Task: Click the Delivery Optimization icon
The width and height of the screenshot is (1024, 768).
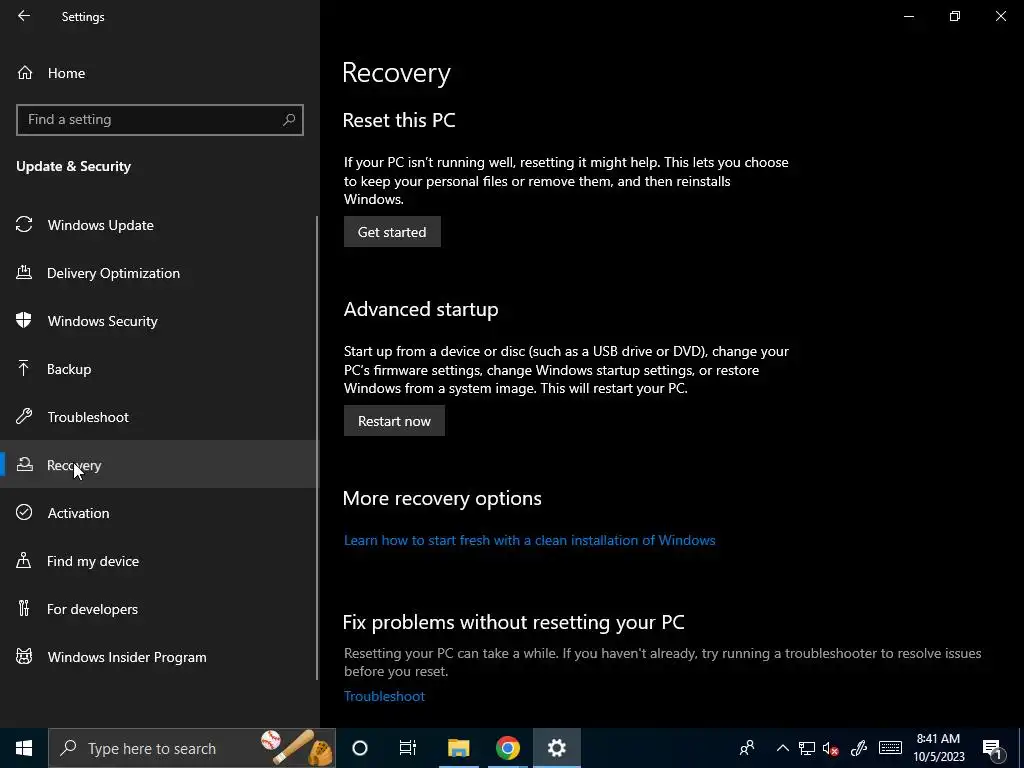Action: (x=24, y=272)
